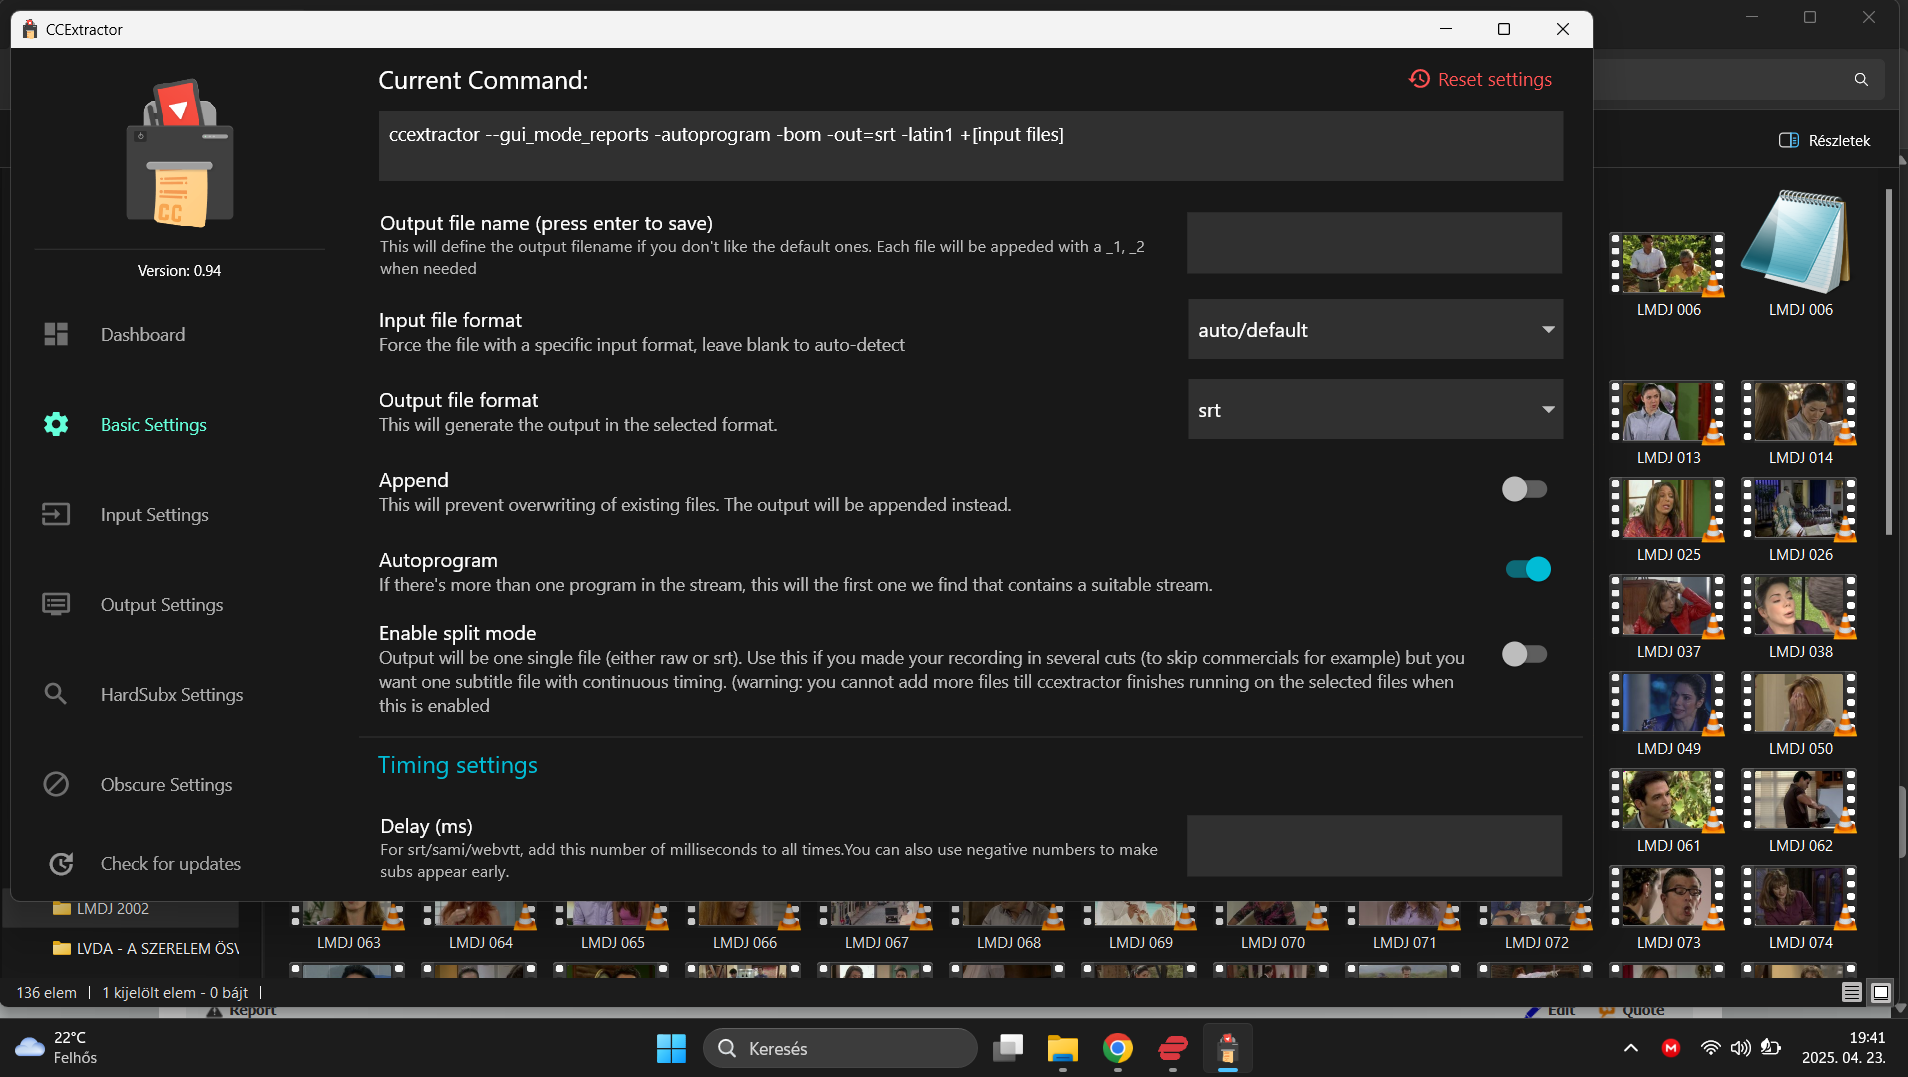Click the red M tray icon

(x=1671, y=1048)
